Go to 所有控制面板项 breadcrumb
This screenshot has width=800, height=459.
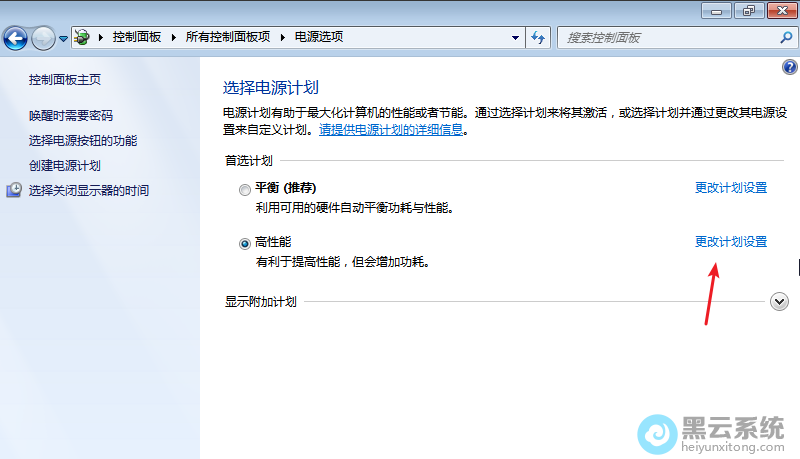click(228, 37)
